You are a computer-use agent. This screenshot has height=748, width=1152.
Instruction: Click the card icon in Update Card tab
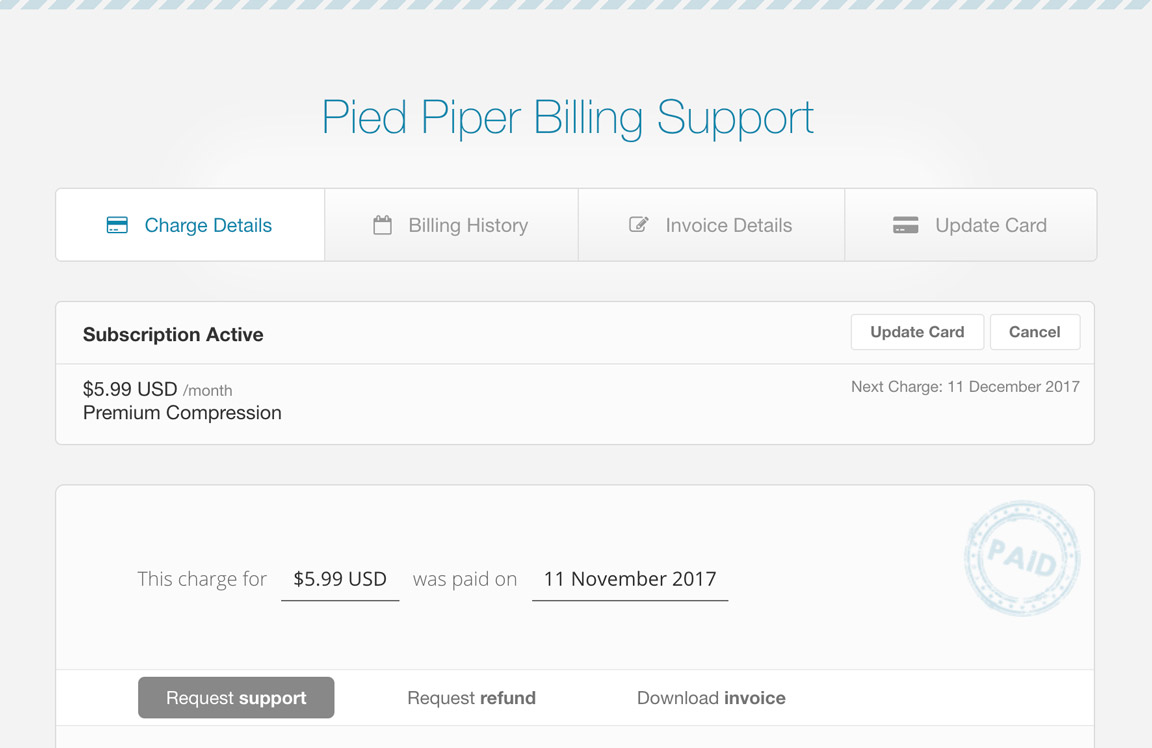905,225
